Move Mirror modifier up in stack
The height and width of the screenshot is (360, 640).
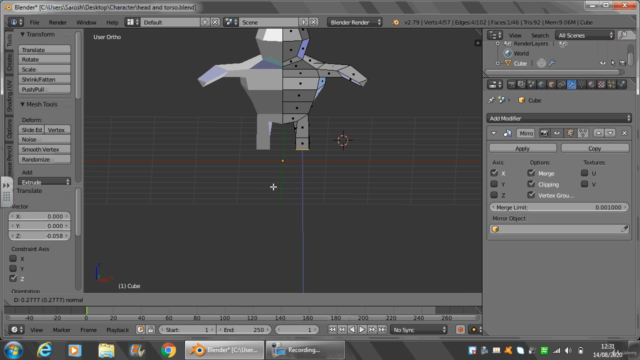point(598,133)
